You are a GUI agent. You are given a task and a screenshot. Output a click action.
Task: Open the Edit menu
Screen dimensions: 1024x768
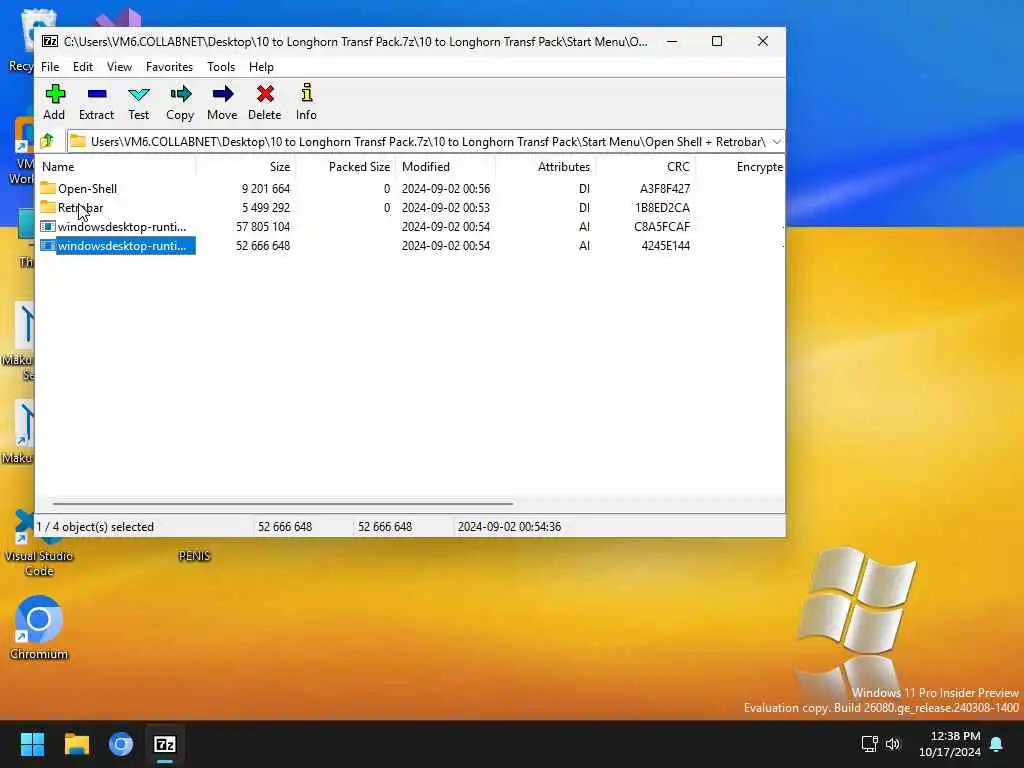[82, 67]
